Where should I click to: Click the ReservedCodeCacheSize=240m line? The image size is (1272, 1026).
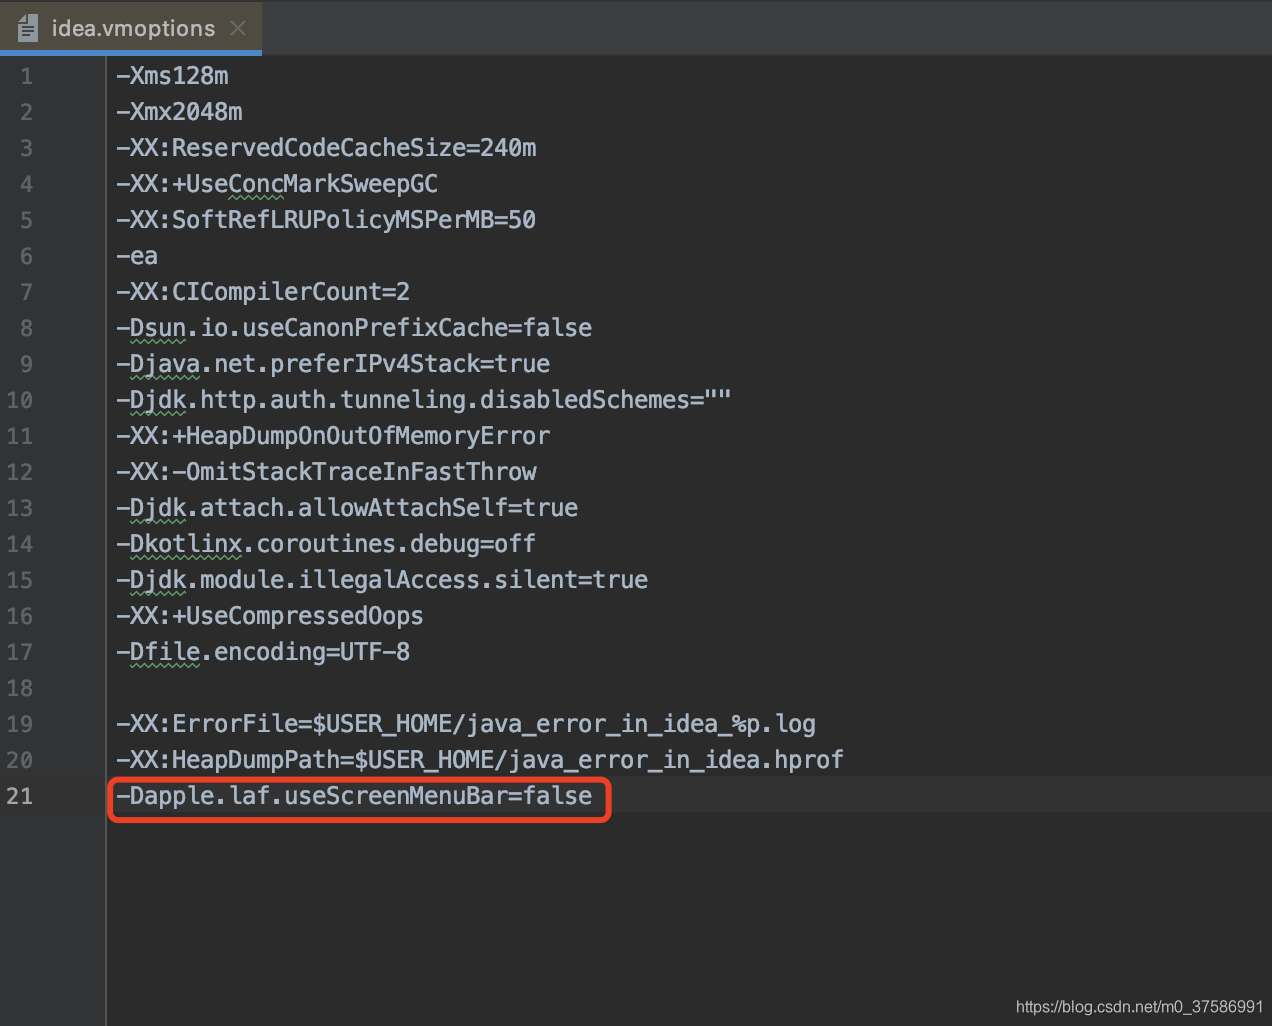(x=326, y=148)
